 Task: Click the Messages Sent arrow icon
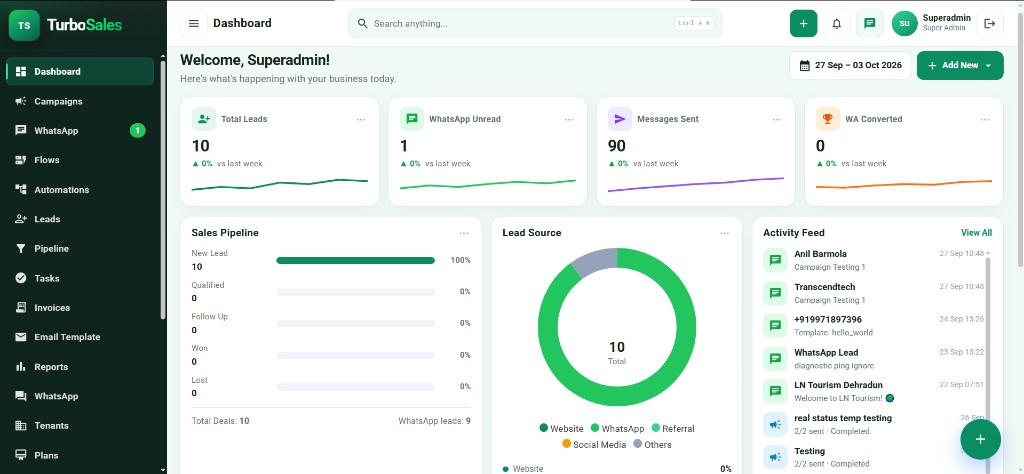(620, 119)
